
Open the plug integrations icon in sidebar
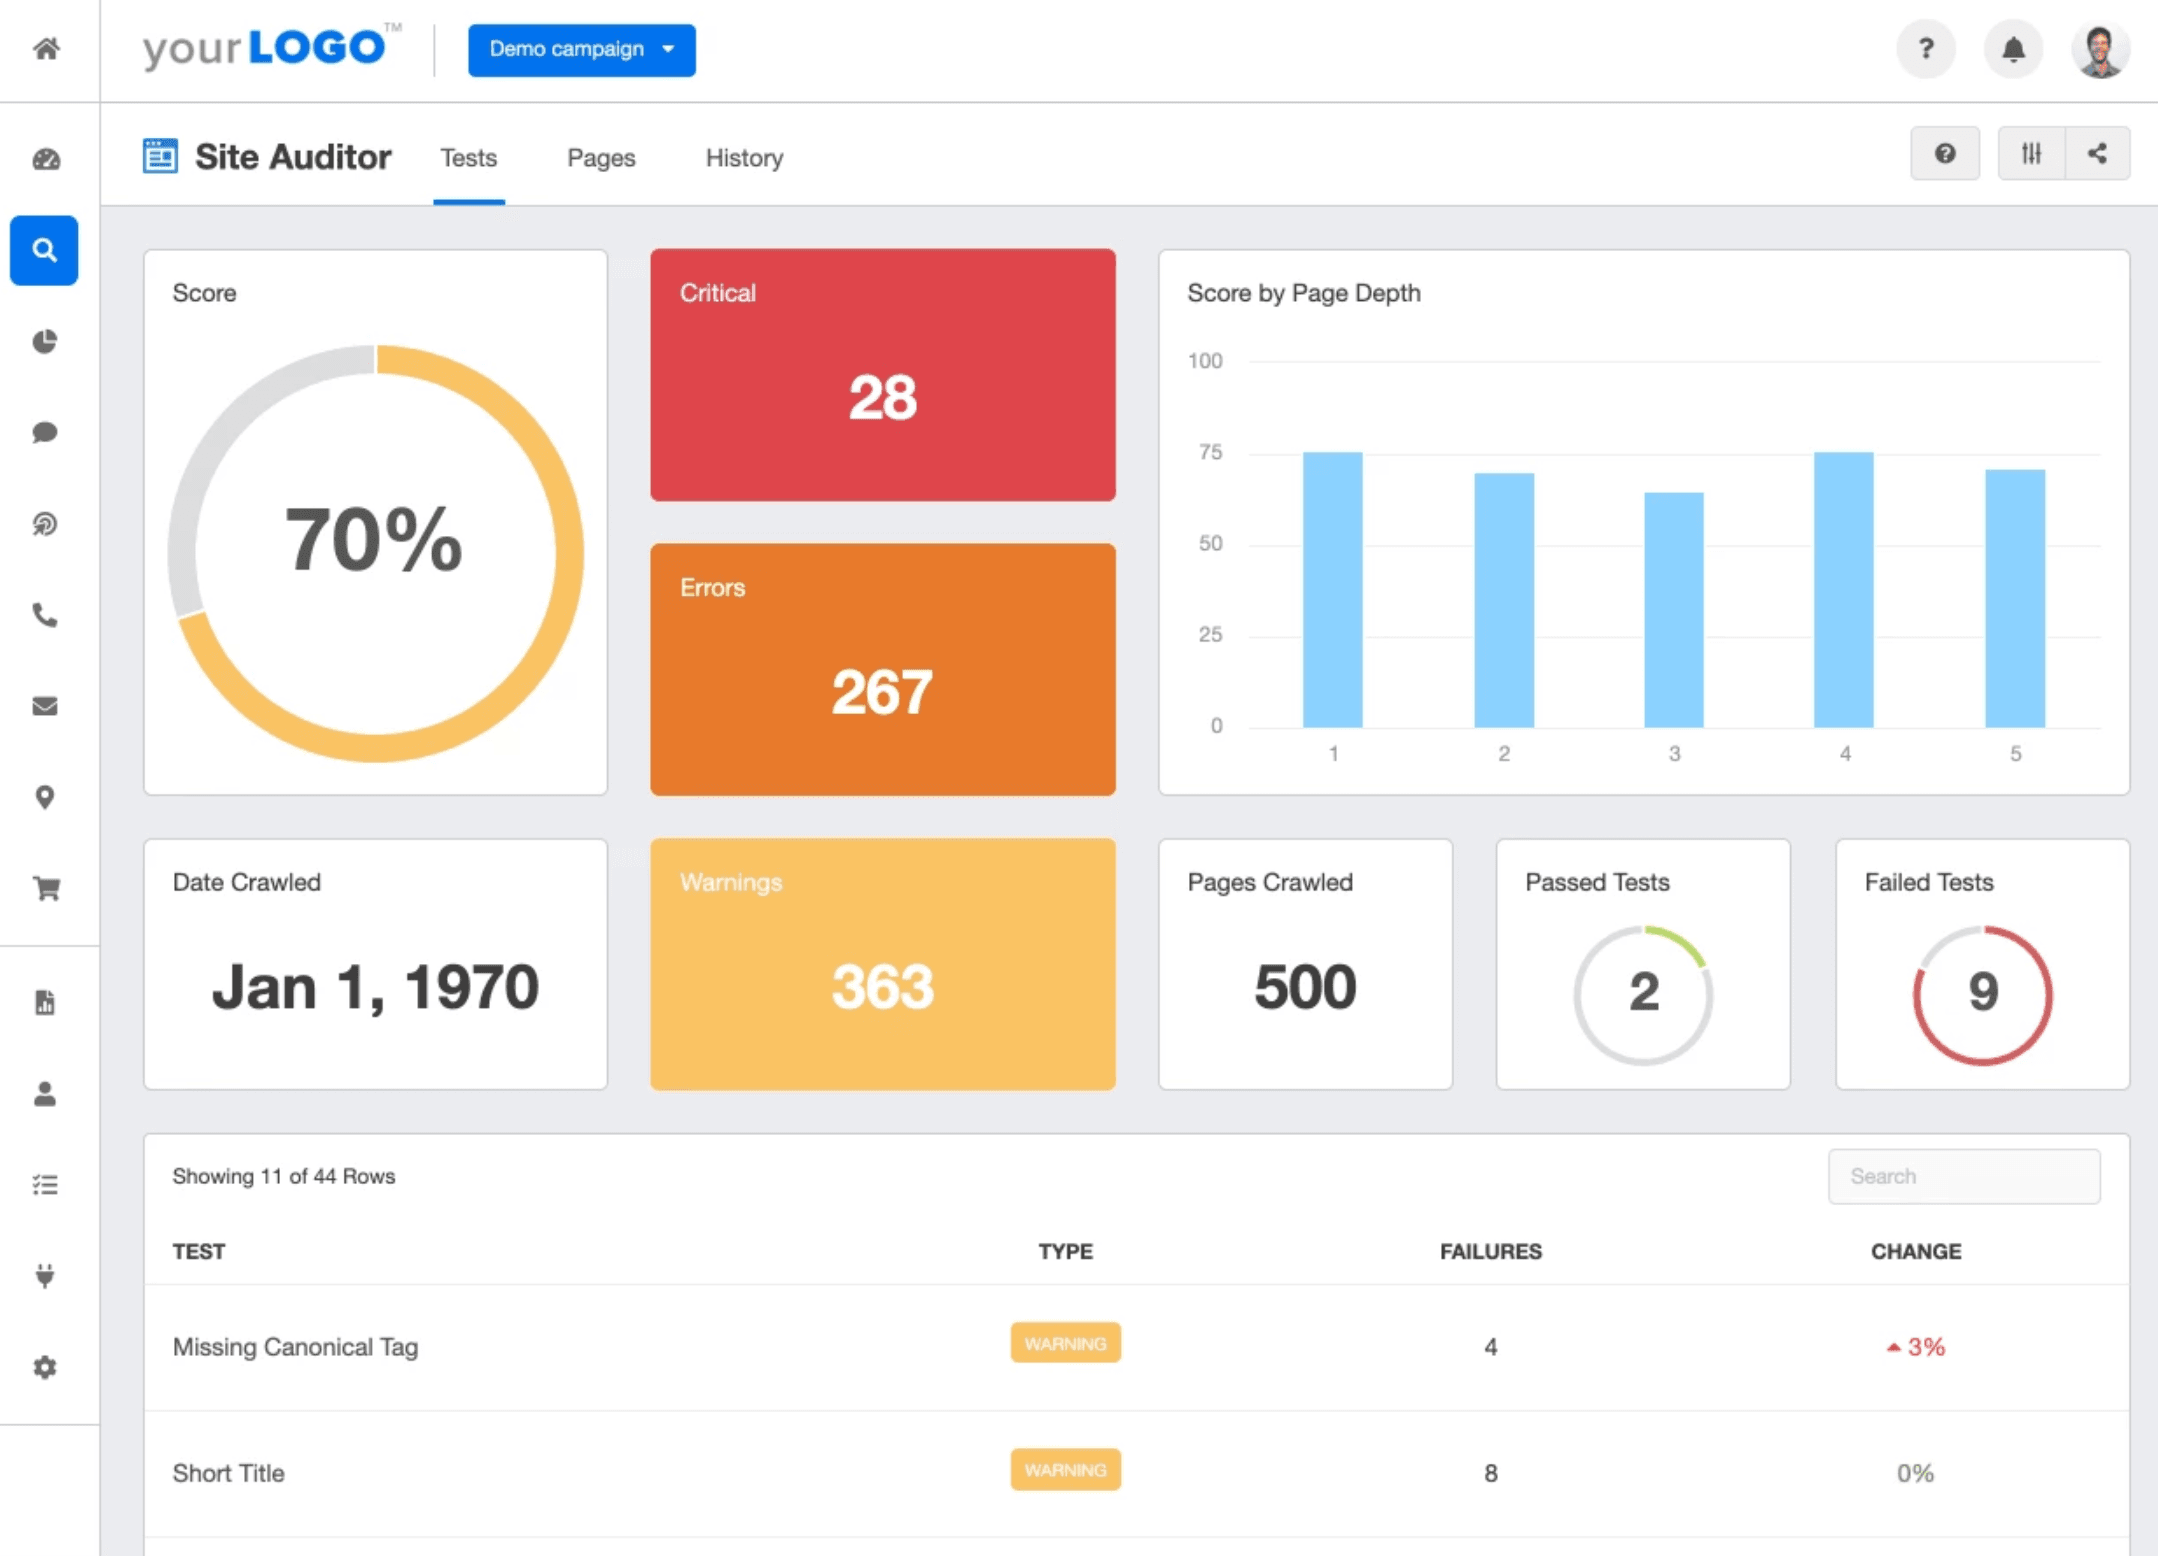(x=44, y=1274)
